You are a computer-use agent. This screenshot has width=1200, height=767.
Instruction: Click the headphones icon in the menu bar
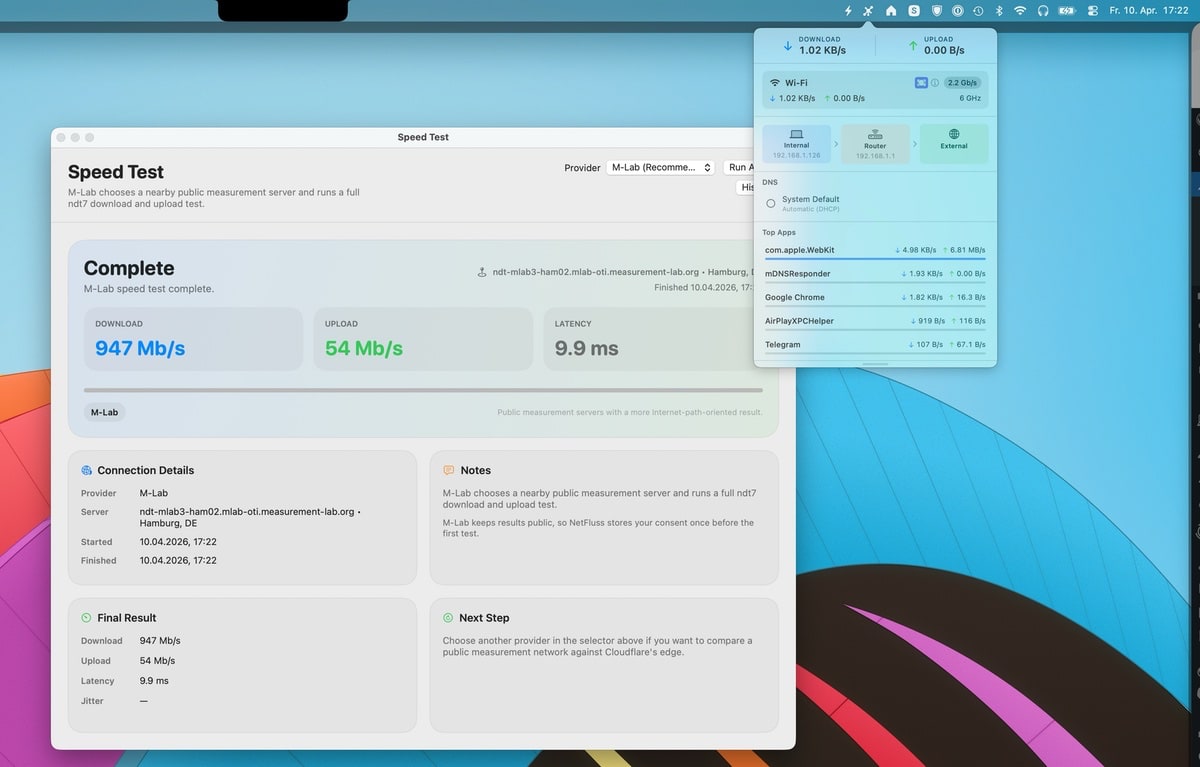click(x=1043, y=10)
